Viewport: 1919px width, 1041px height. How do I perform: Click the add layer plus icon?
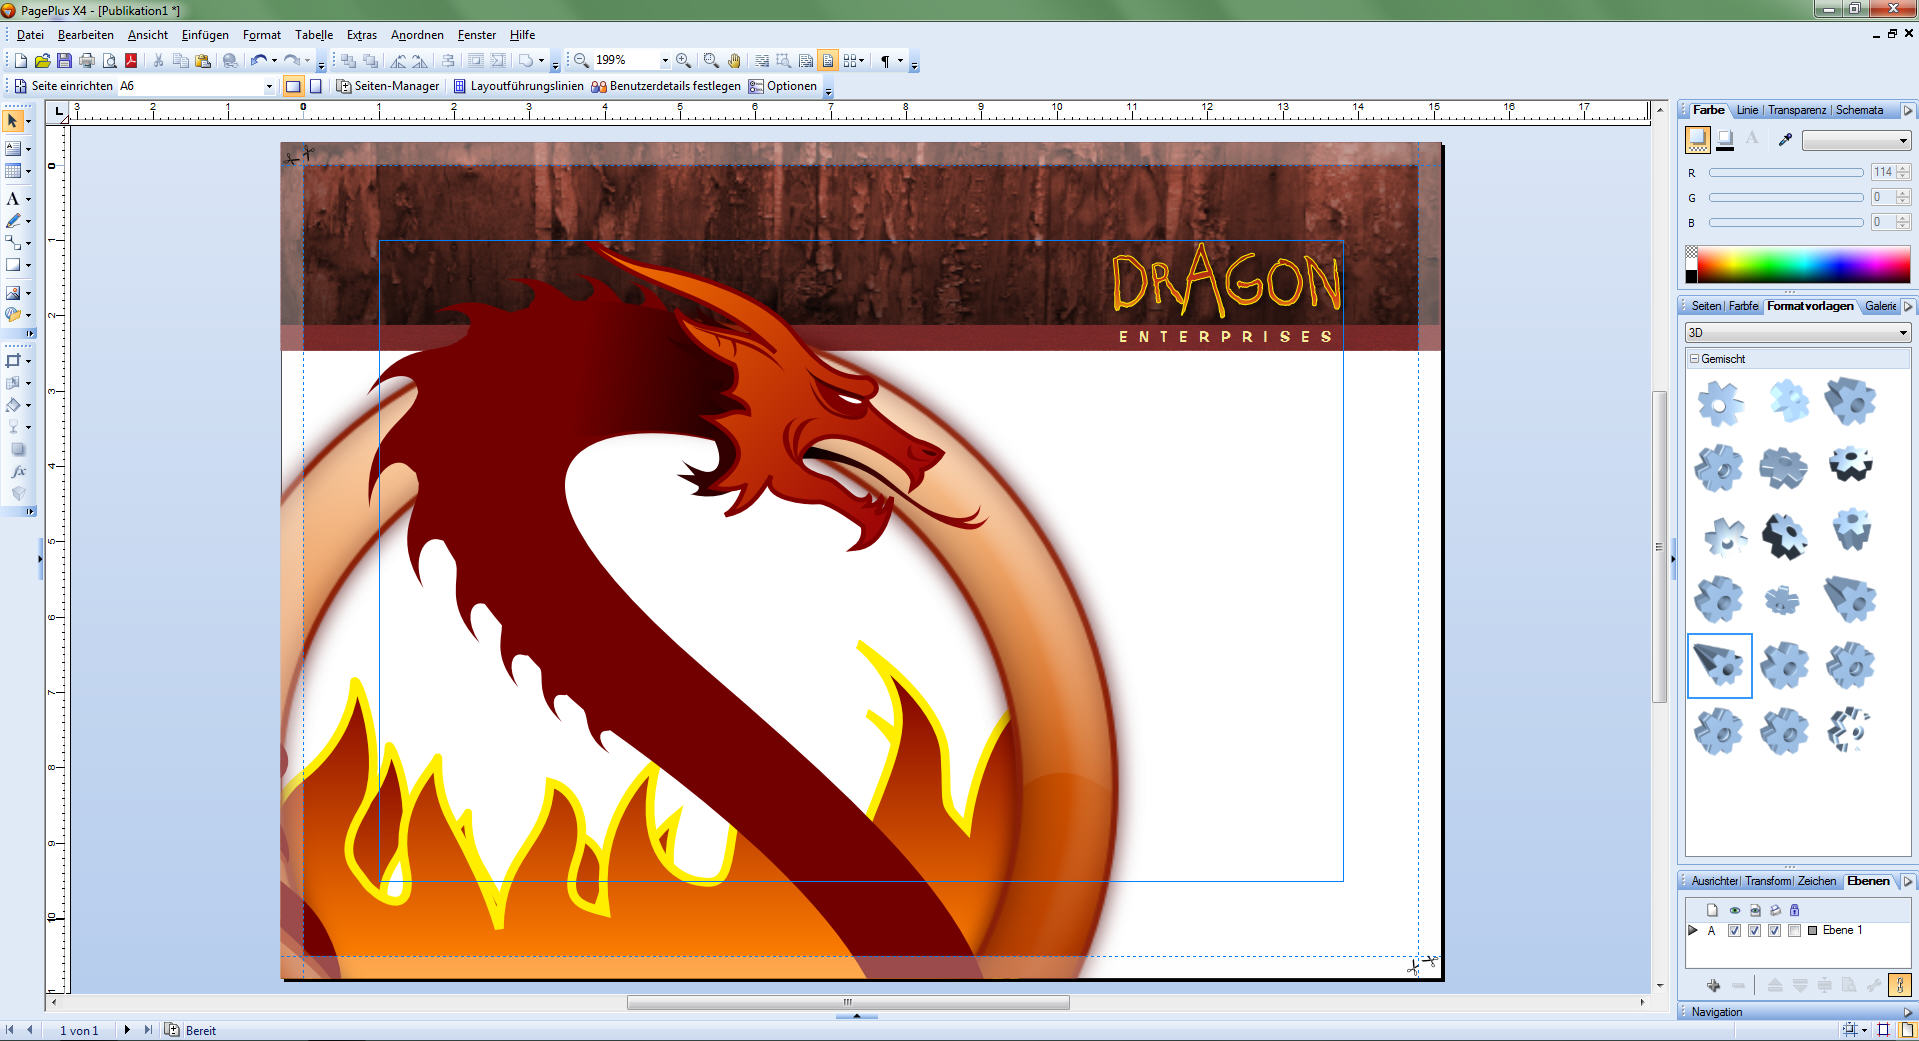pyautogui.click(x=1713, y=985)
